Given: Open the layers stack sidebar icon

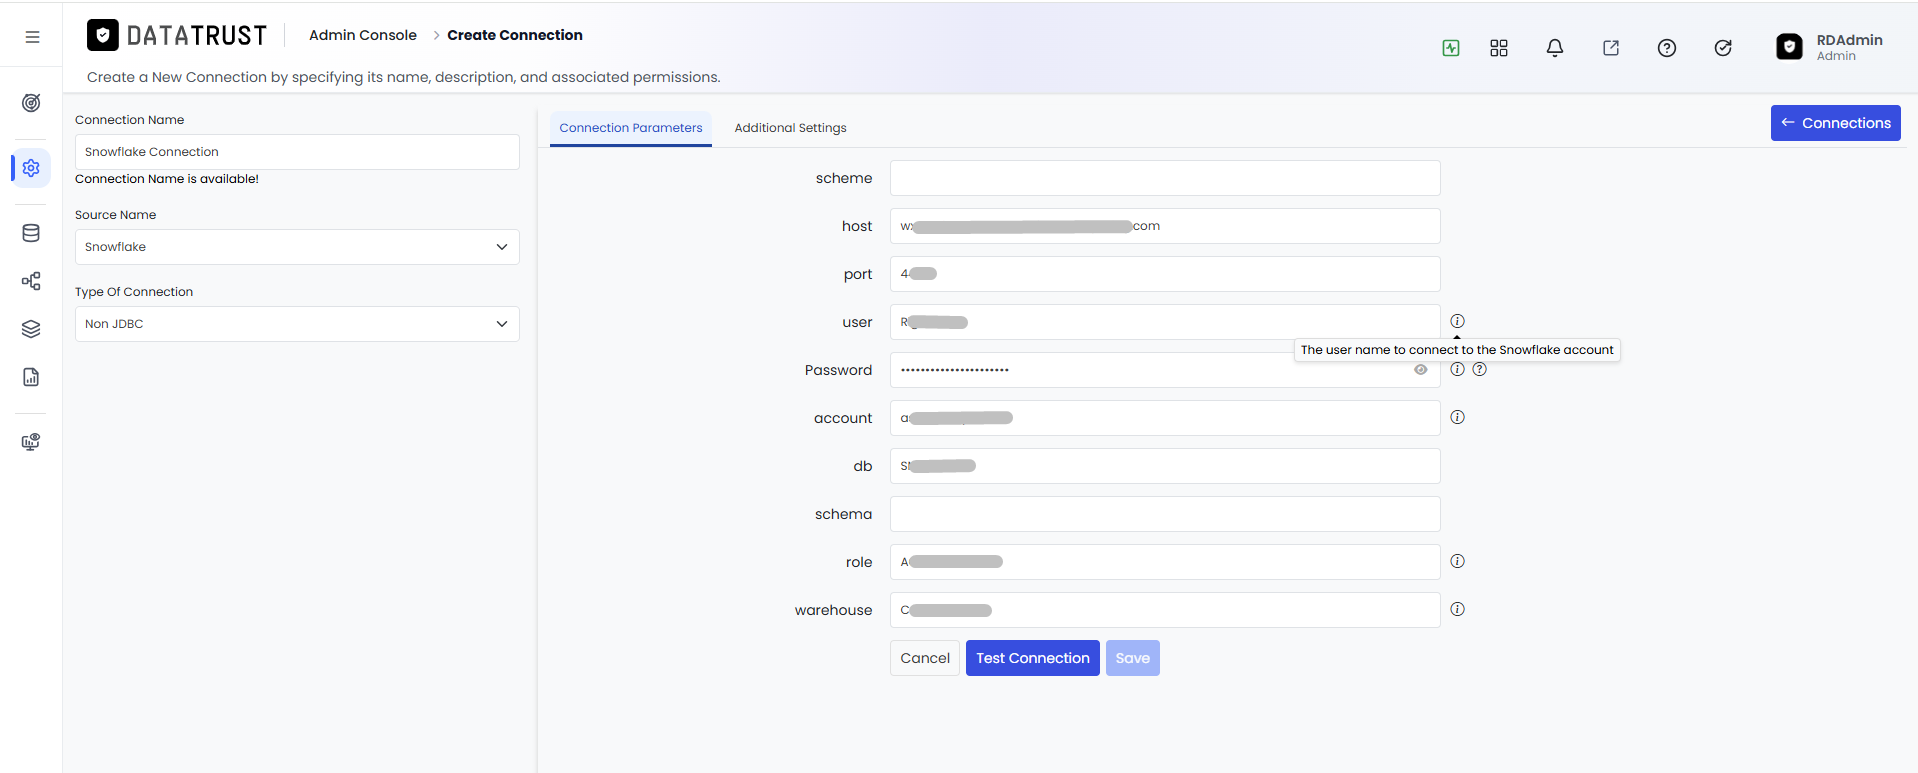Looking at the screenshot, I should click(31, 329).
